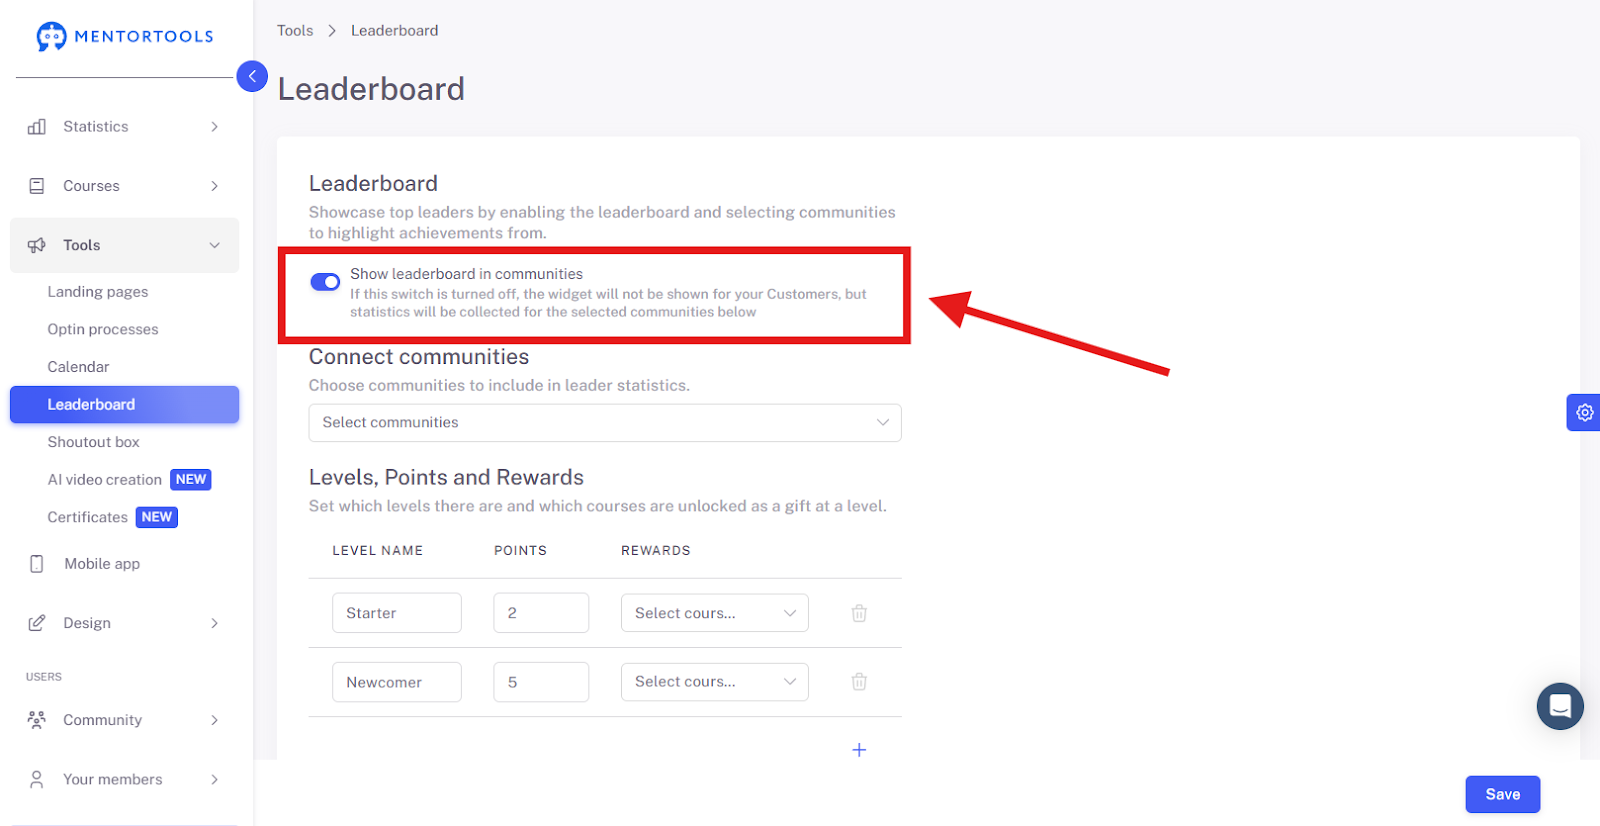Expand the Statistics menu

[x=125, y=127]
